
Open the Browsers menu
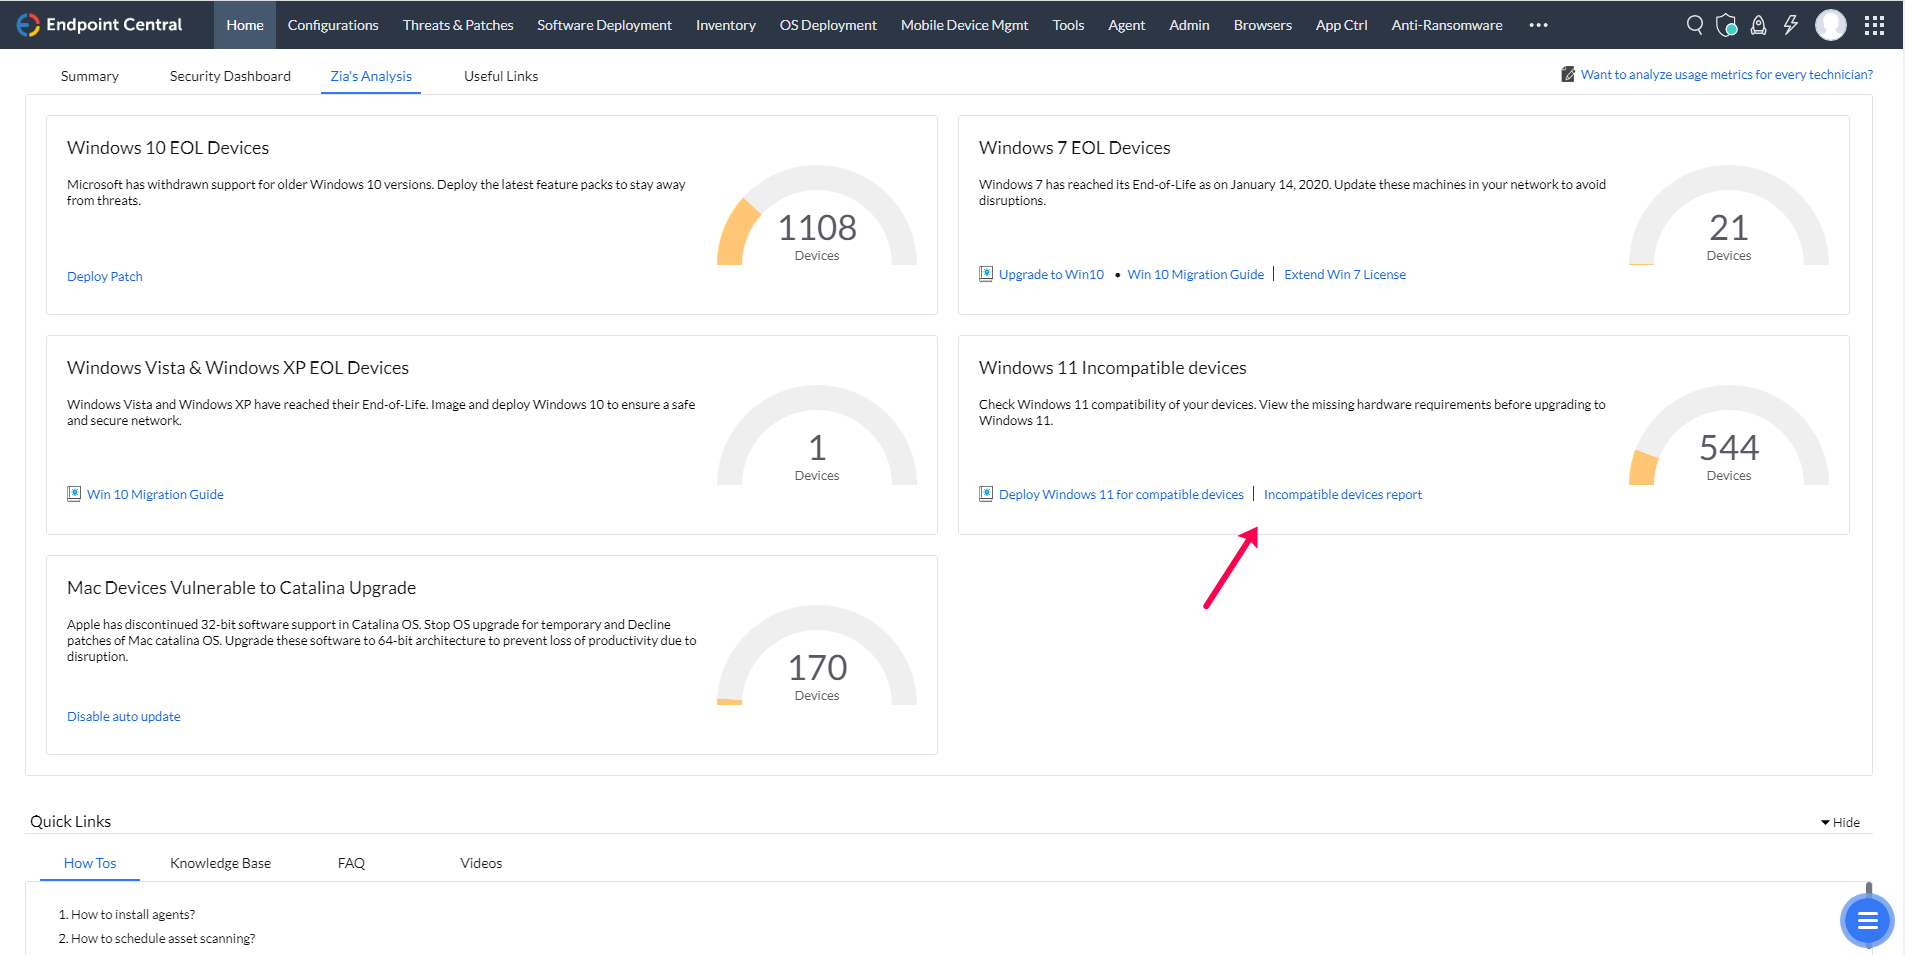[1262, 25]
